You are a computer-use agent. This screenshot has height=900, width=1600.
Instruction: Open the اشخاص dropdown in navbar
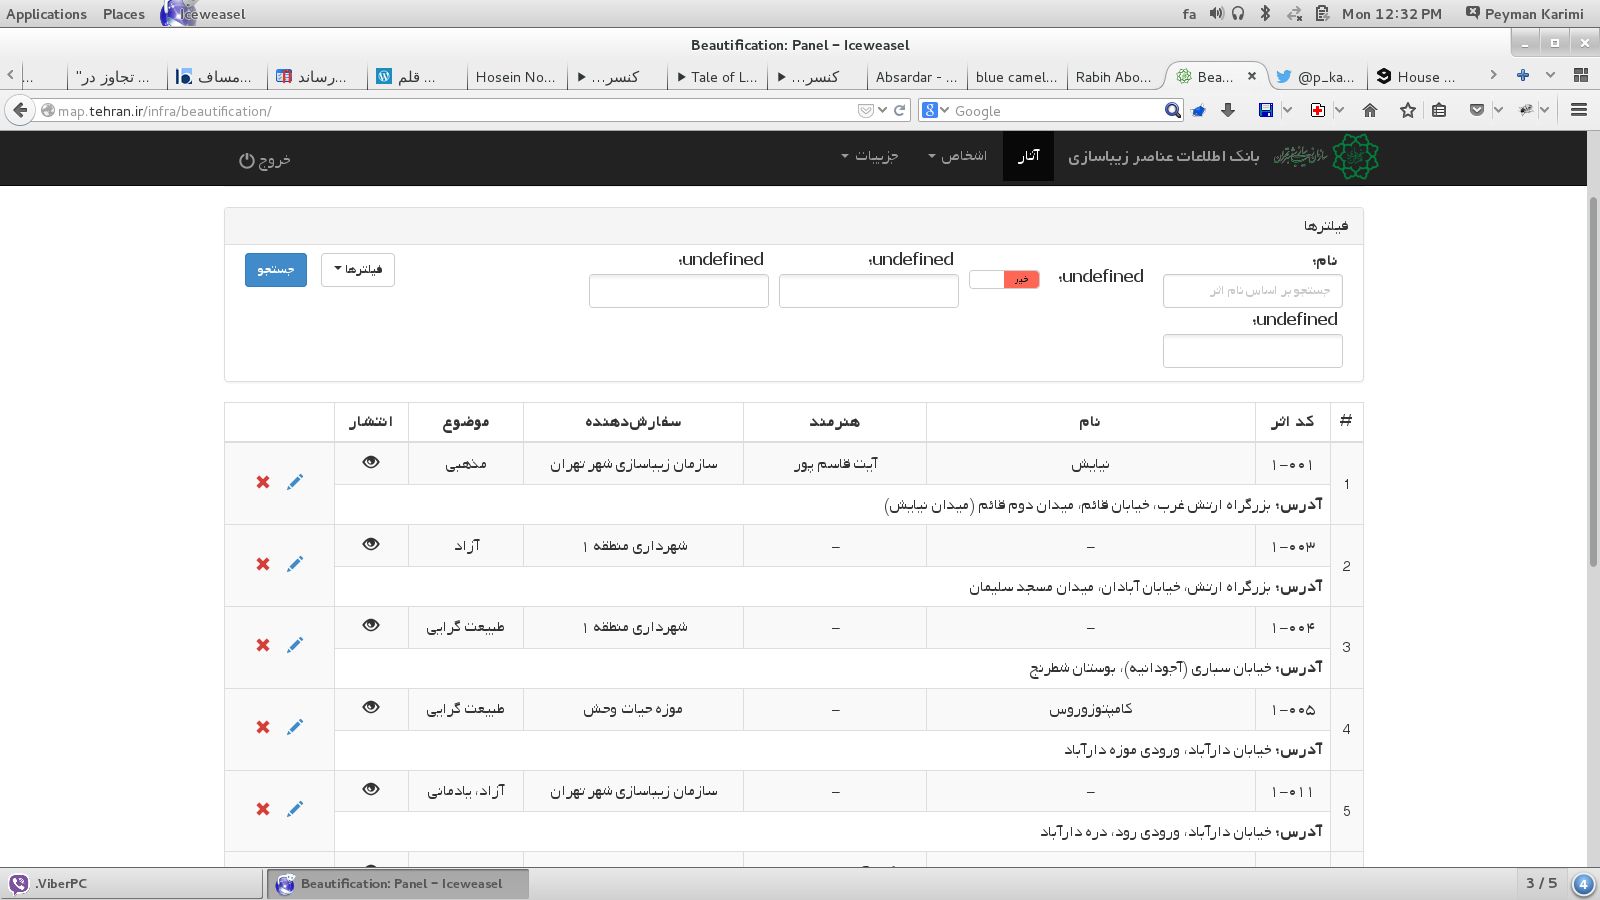click(957, 156)
